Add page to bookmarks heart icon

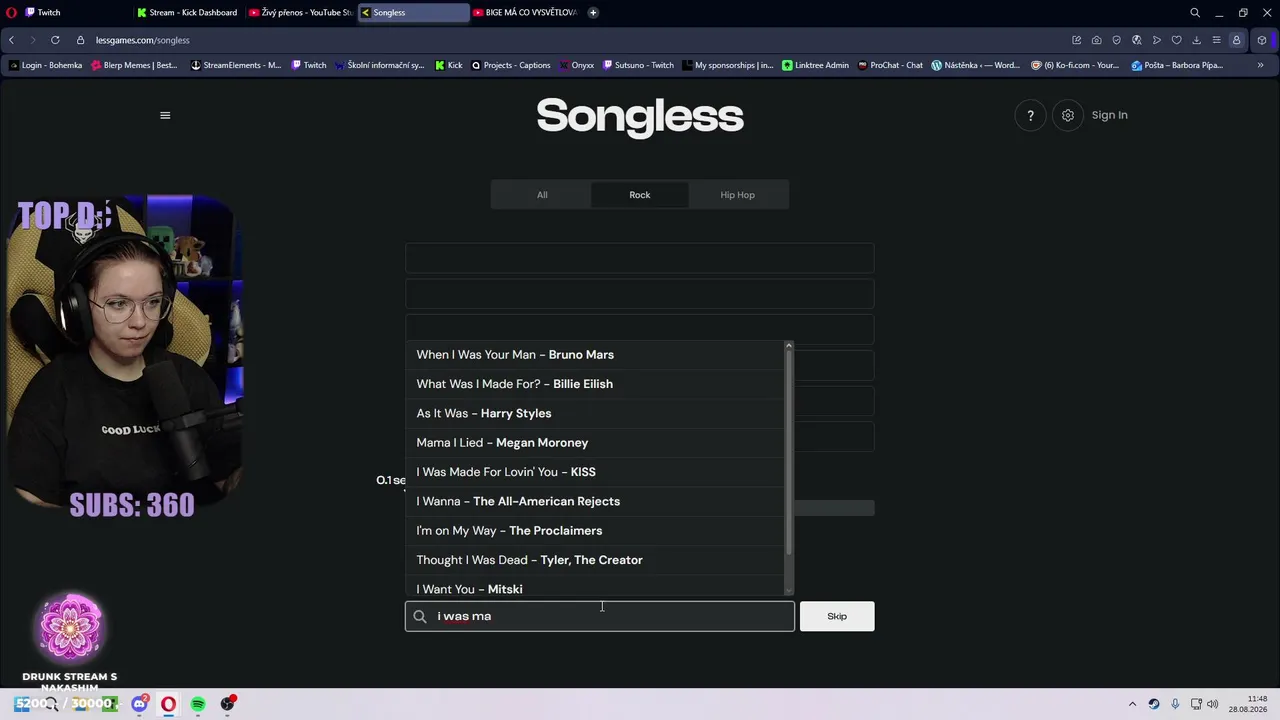1177,40
